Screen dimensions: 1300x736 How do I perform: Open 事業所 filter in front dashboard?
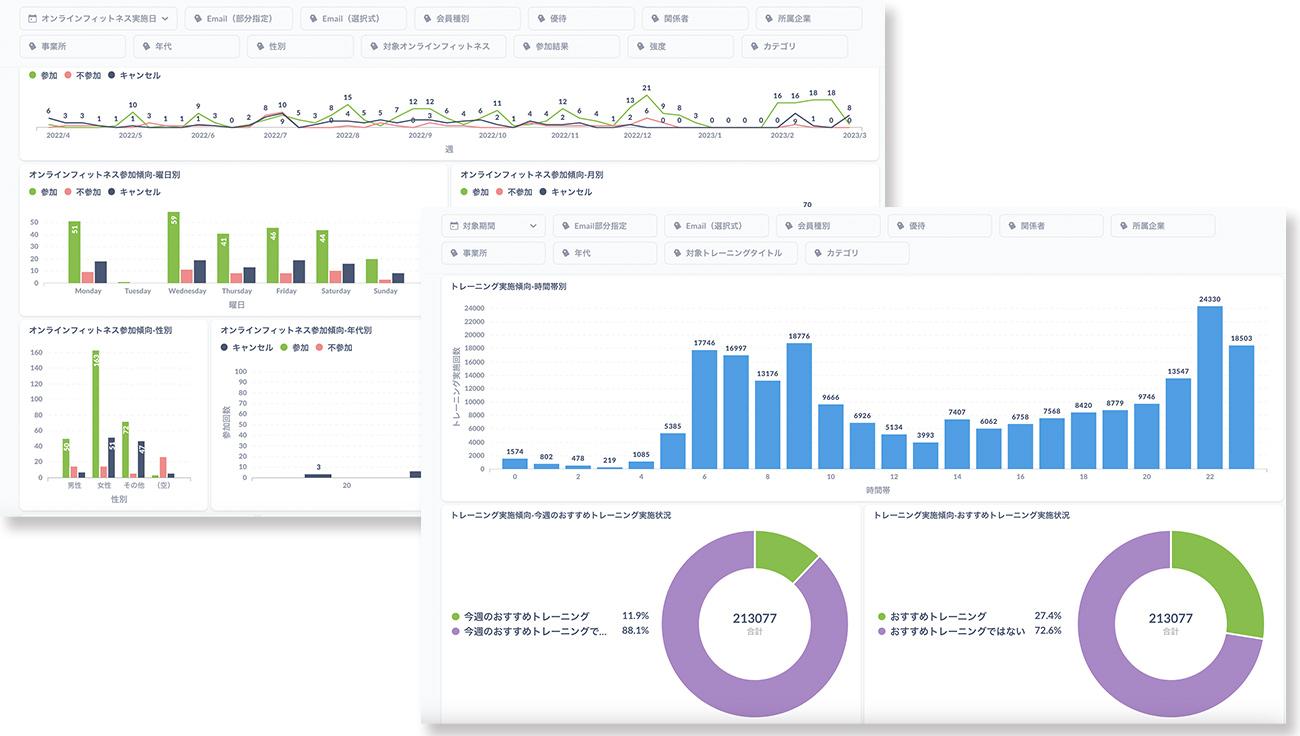pyautogui.click(x=493, y=253)
